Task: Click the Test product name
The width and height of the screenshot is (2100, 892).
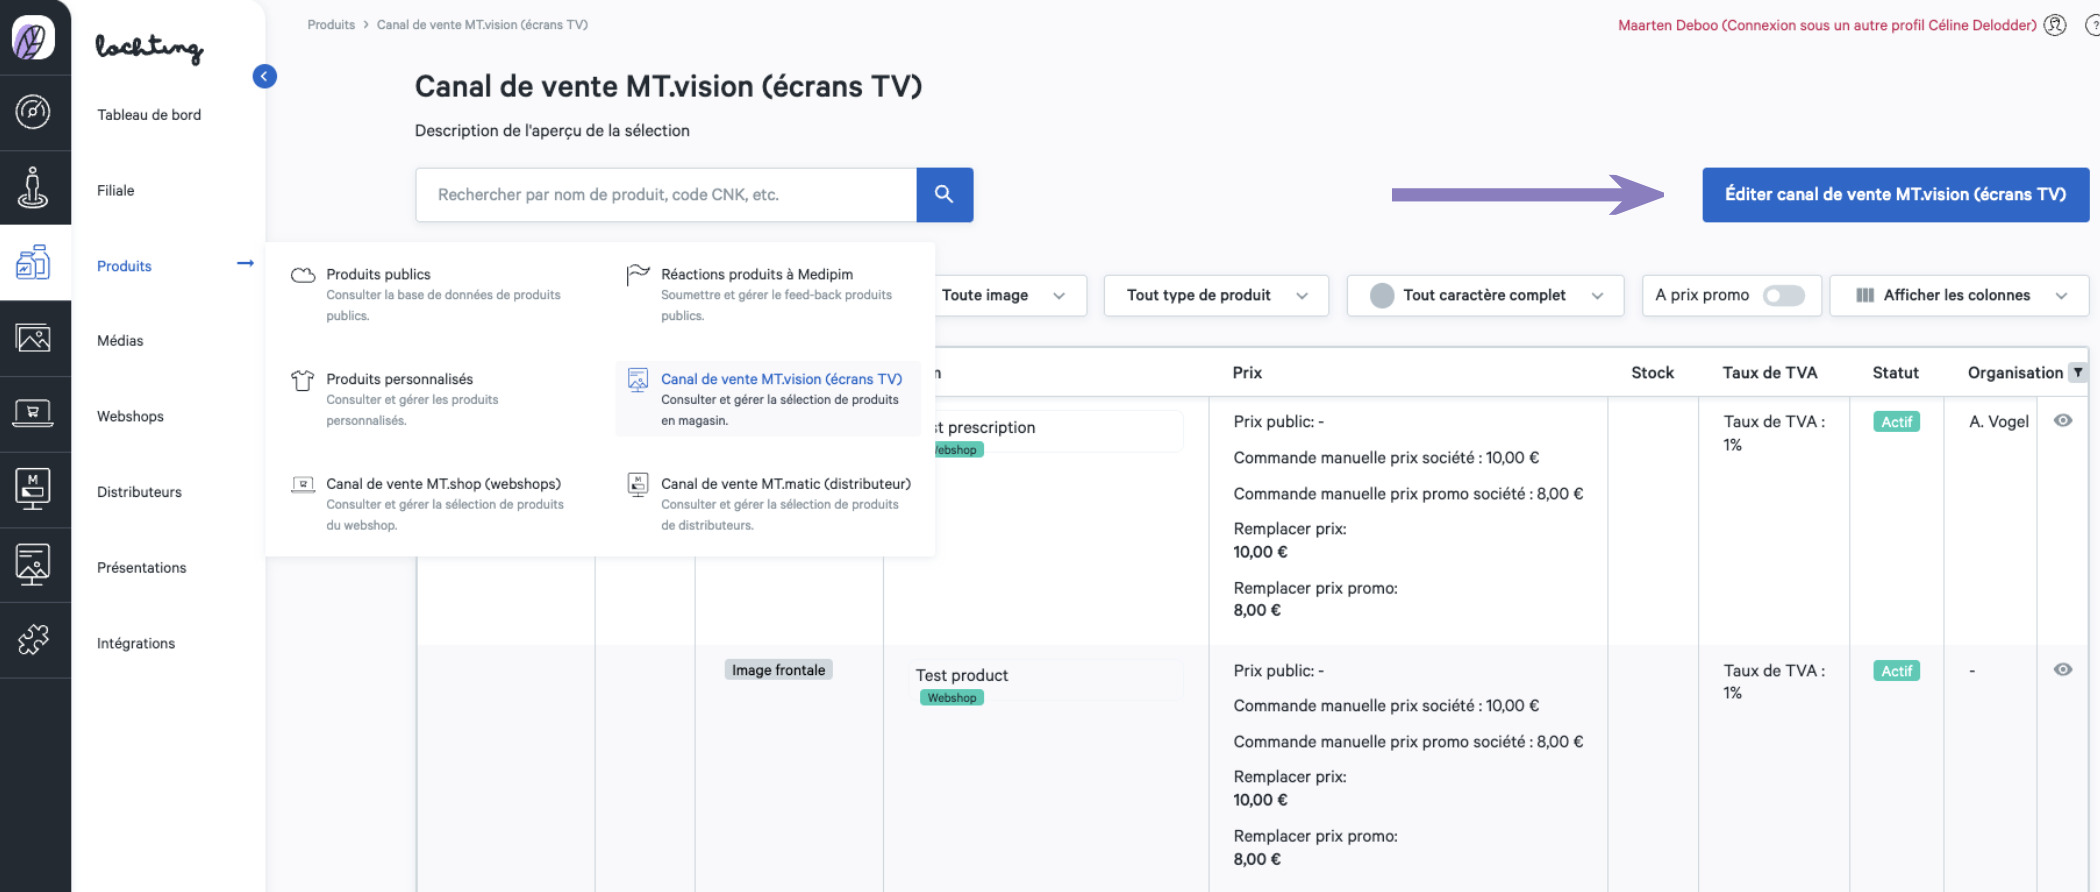Action: click(x=962, y=675)
